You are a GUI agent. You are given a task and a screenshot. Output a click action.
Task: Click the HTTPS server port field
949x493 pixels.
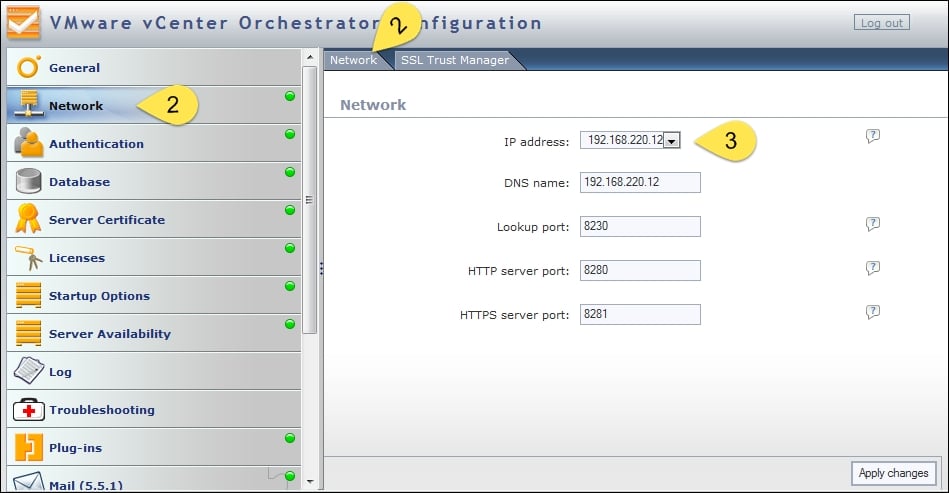pyautogui.click(x=640, y=315)
